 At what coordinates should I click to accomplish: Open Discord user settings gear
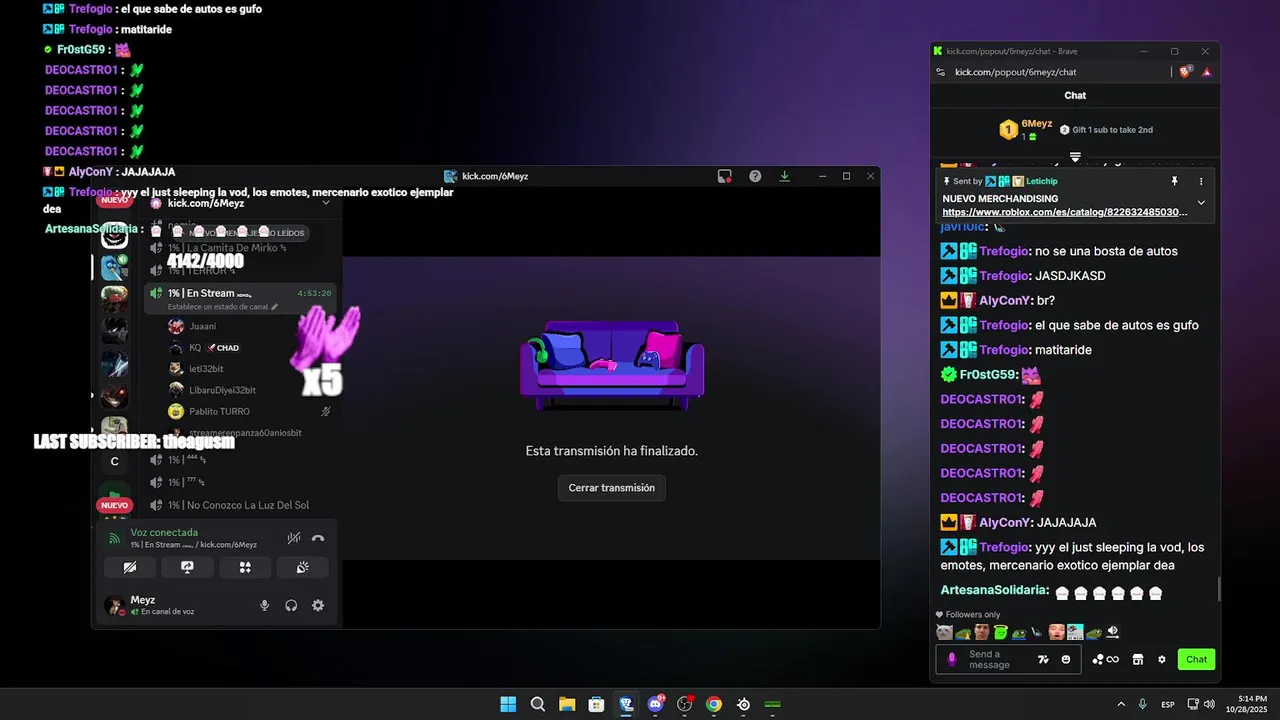[x=318, y=605]
